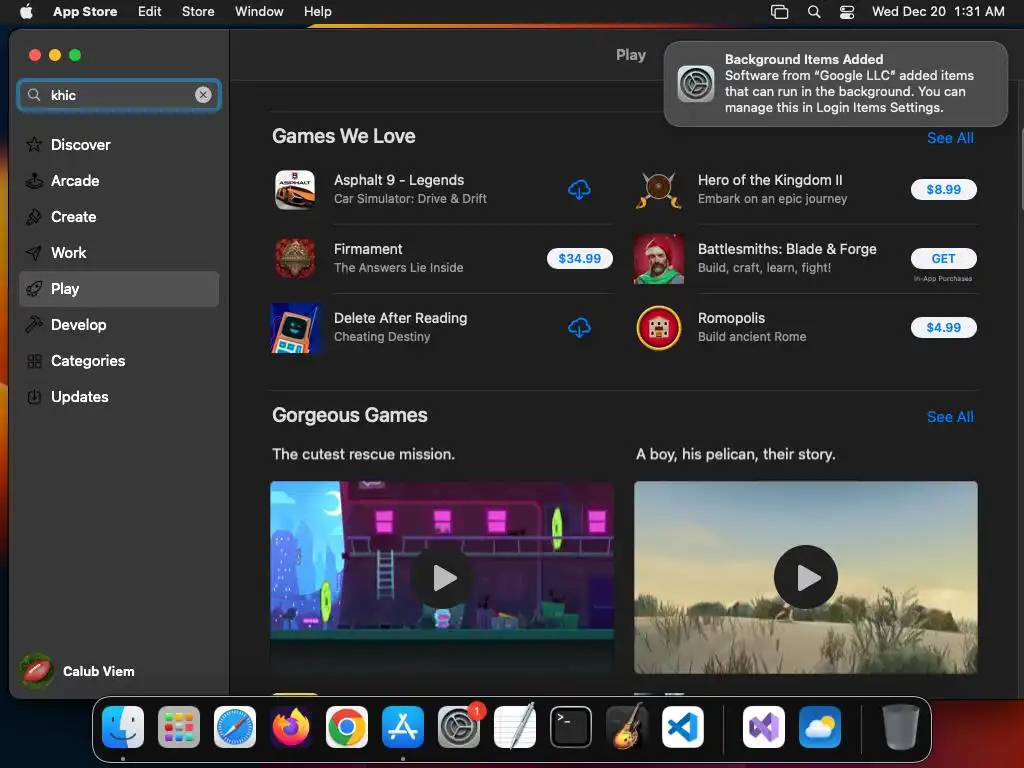This screenshot has width=1024, height=768.
Task: See all Gorgeous Games
Action: tap(950, 417)
